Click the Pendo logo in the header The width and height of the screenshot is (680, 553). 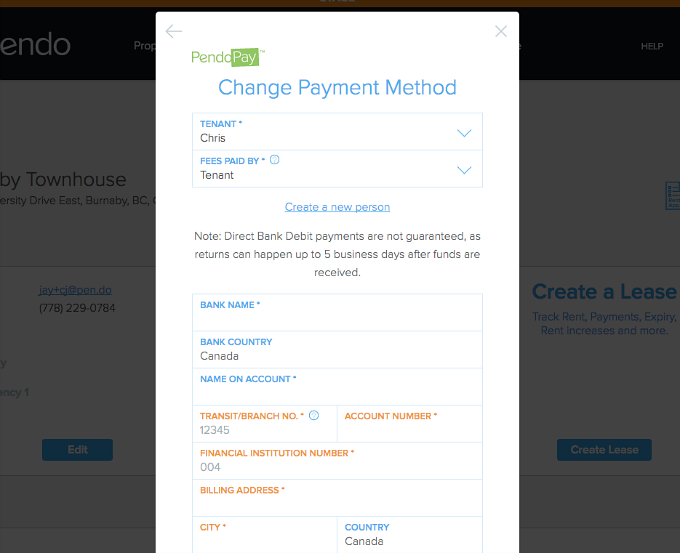(35, 44)
